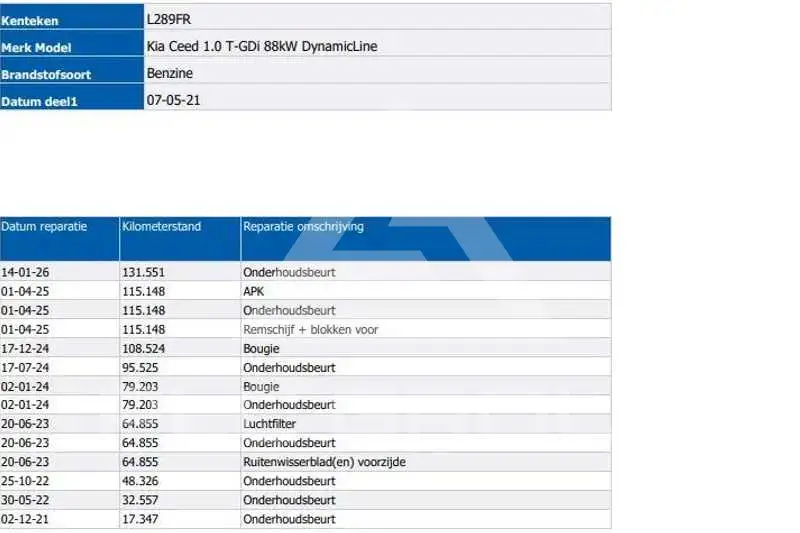Image resolution: width=800 pixels, height=533 pixels.
Task: Select the Benzine fuel value
Action: (170, 73)
